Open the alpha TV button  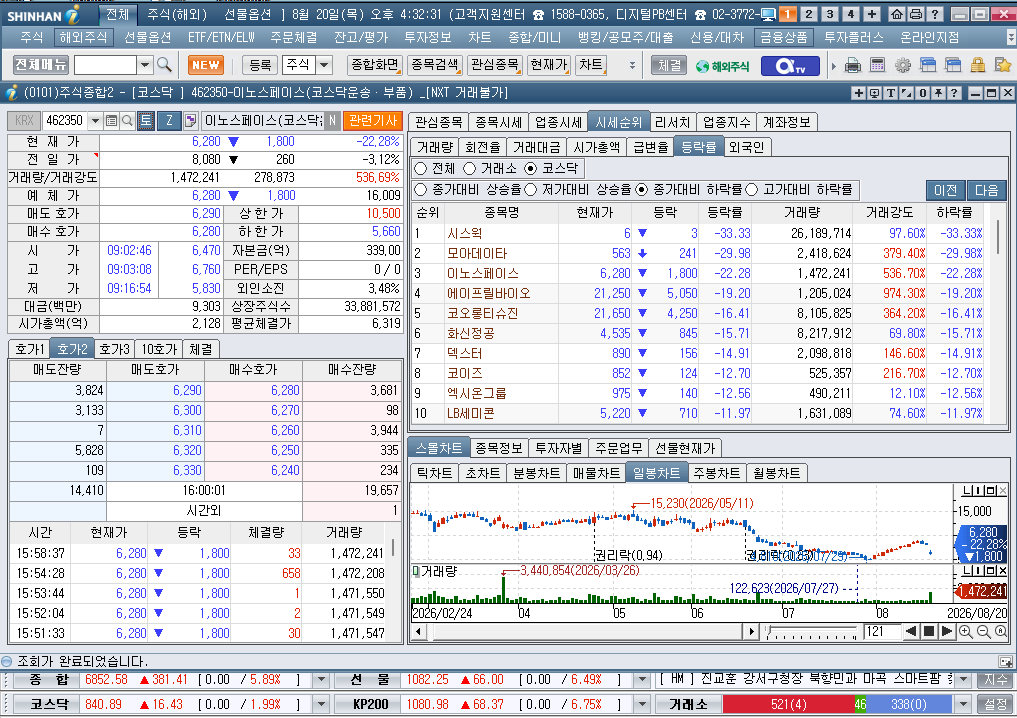click(x=790, y=66)
